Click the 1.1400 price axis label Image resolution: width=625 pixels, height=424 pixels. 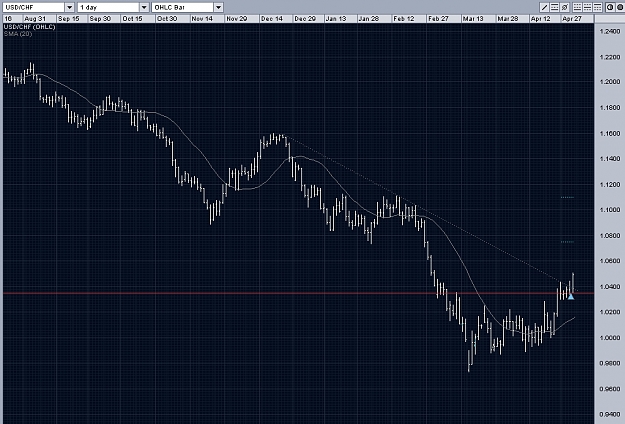[x=610, y=159]
